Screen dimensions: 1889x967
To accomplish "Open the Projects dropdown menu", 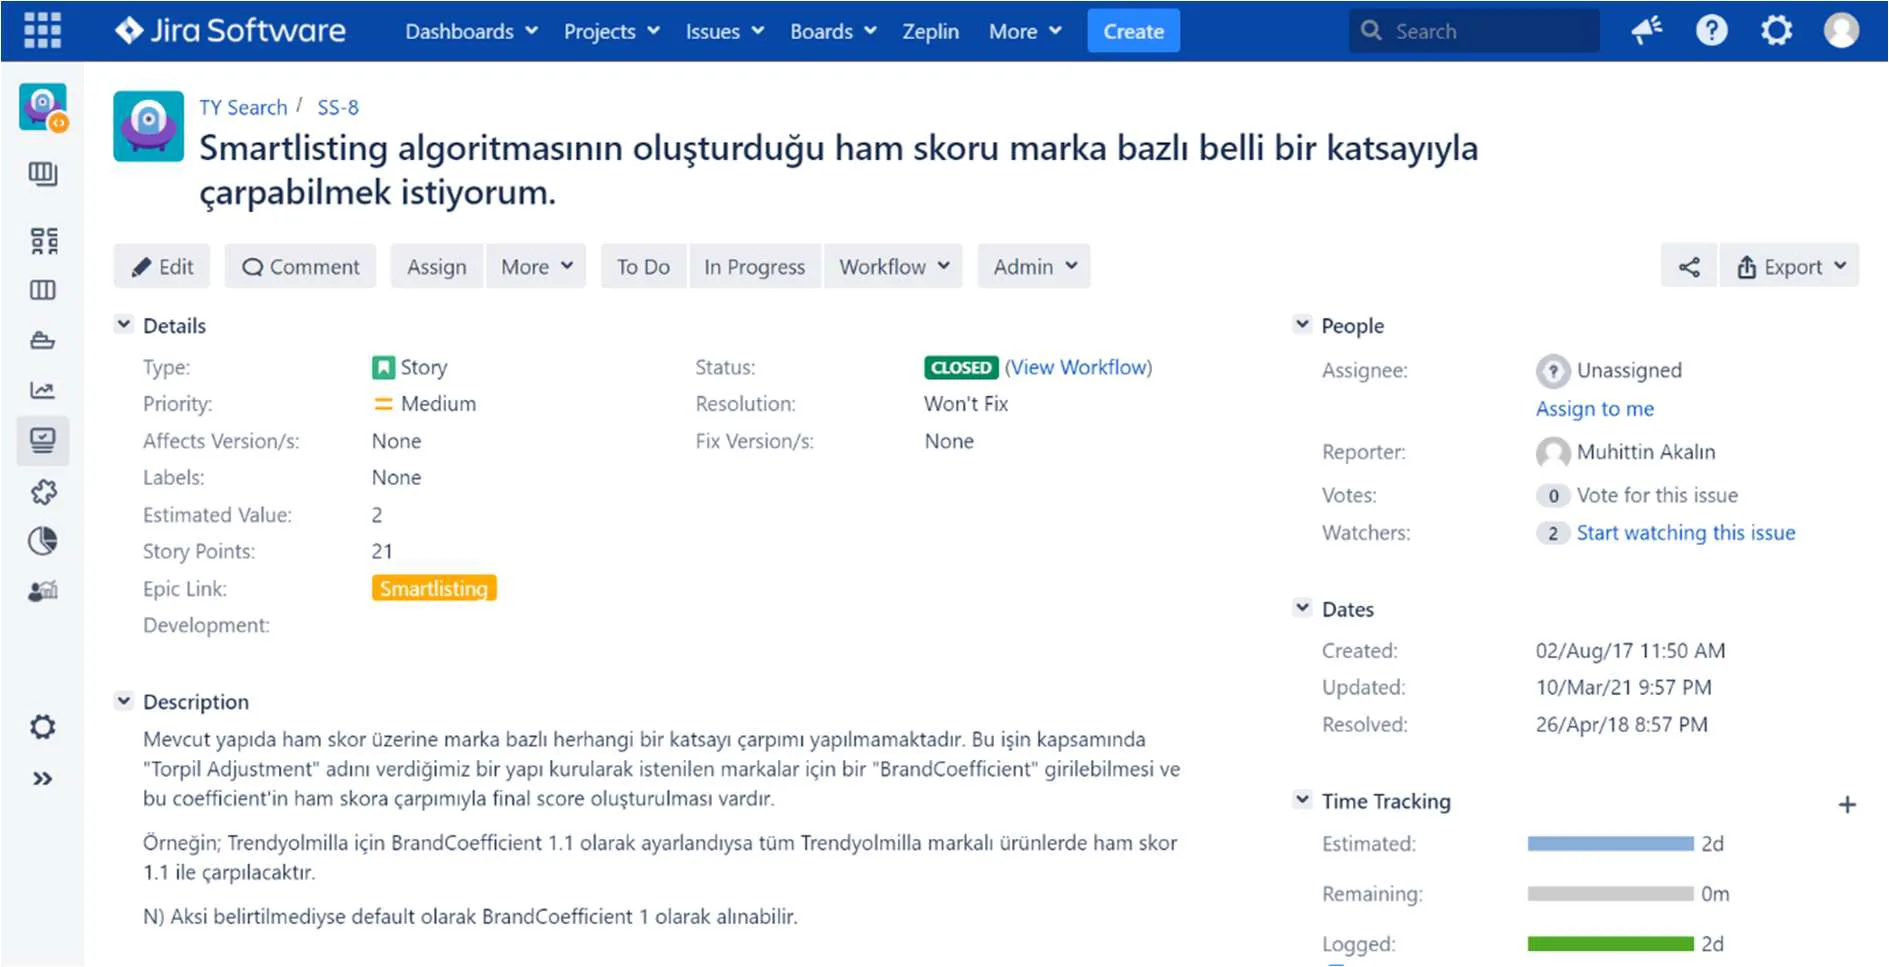I will [x=612, y=31].
